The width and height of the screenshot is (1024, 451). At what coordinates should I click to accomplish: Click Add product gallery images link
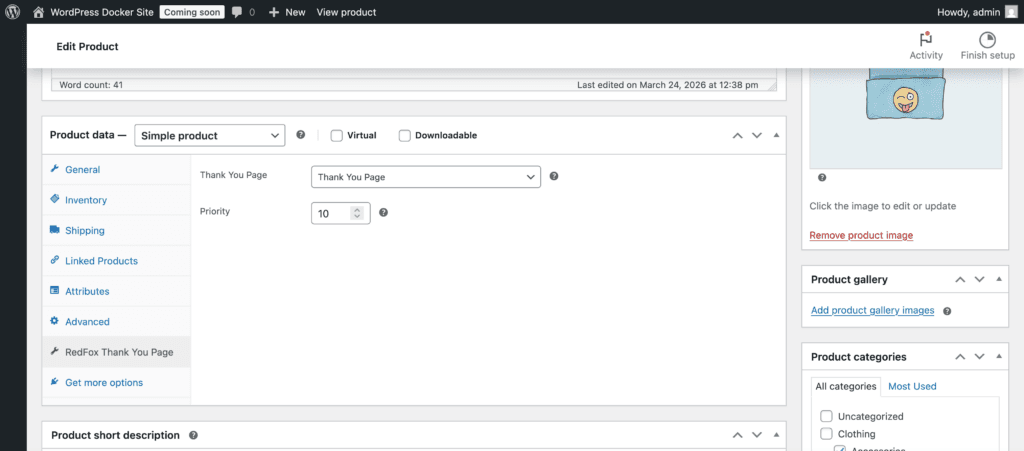872,311
